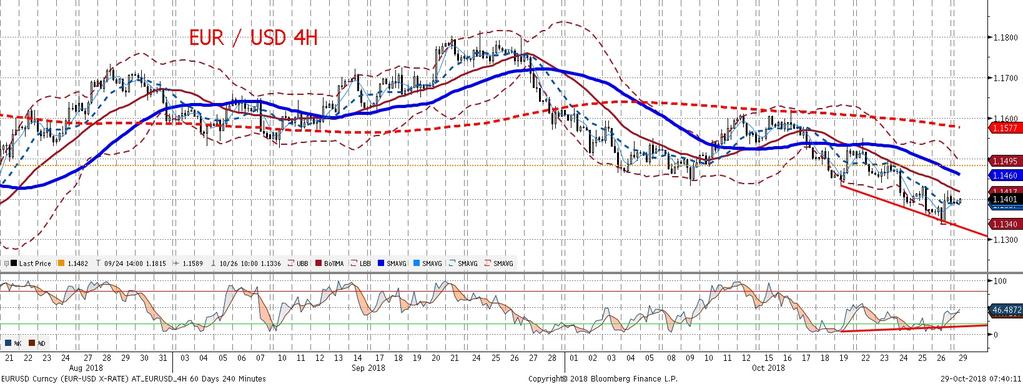
Task: Select the light blue SMAVG legend entry
Action: pos(427,263)
